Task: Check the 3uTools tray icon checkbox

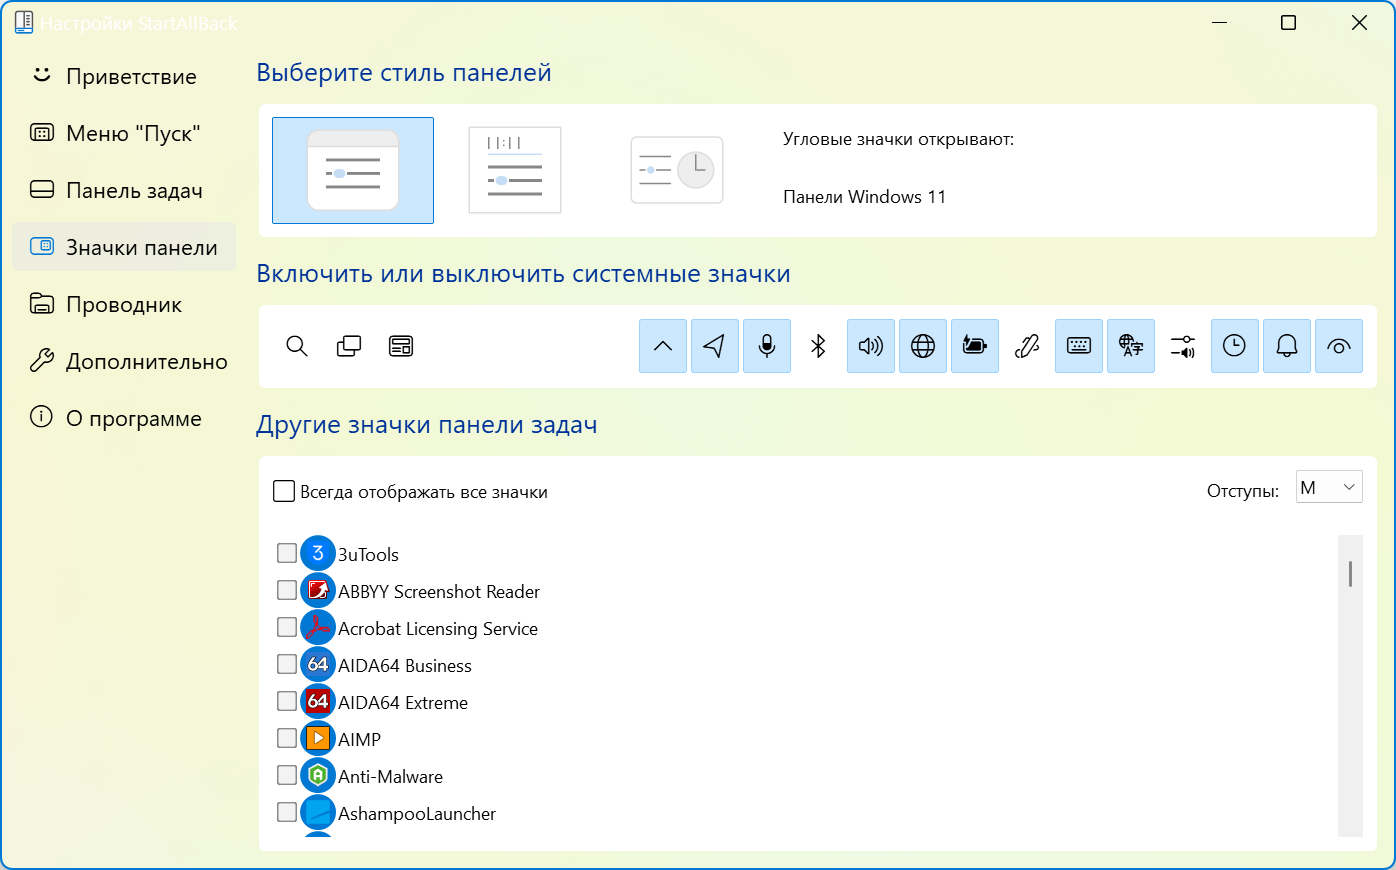Action: point(287,553)
